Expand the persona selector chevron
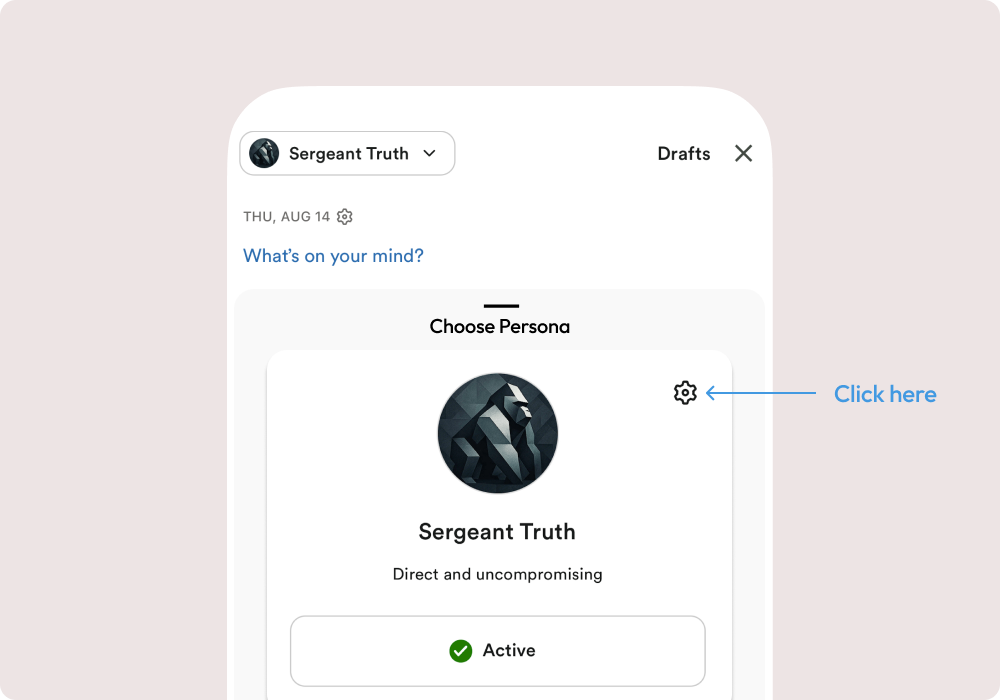 (429, 153)
